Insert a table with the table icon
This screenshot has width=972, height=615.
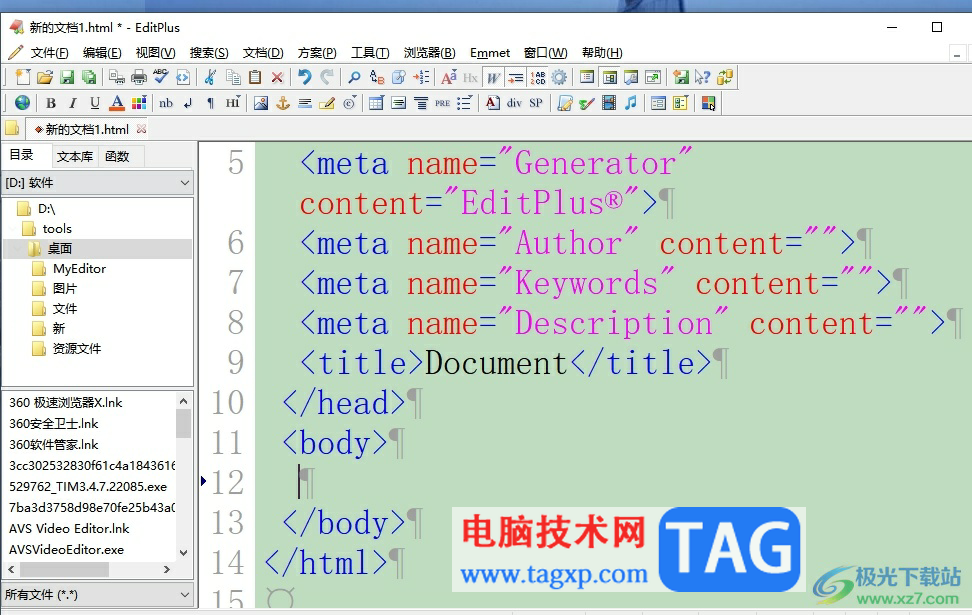pyautogui.click(x=376, y=103)
